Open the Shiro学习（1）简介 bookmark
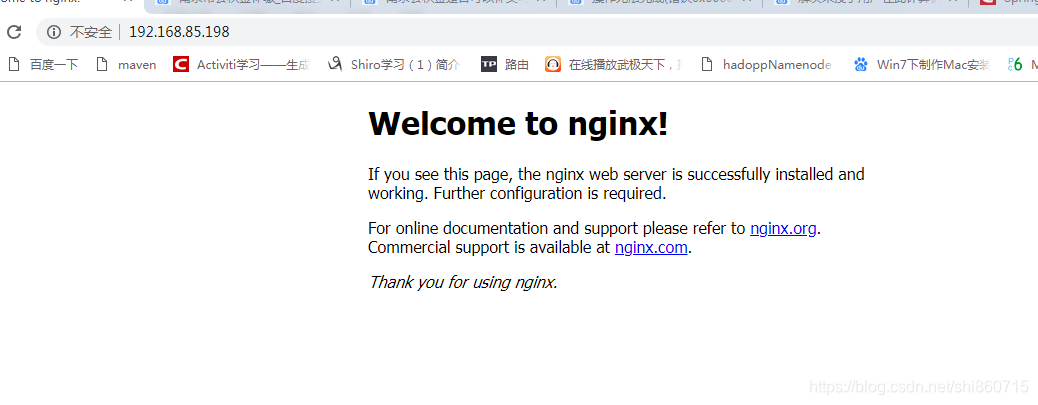The image size is (1038, 405). point(395,64)
